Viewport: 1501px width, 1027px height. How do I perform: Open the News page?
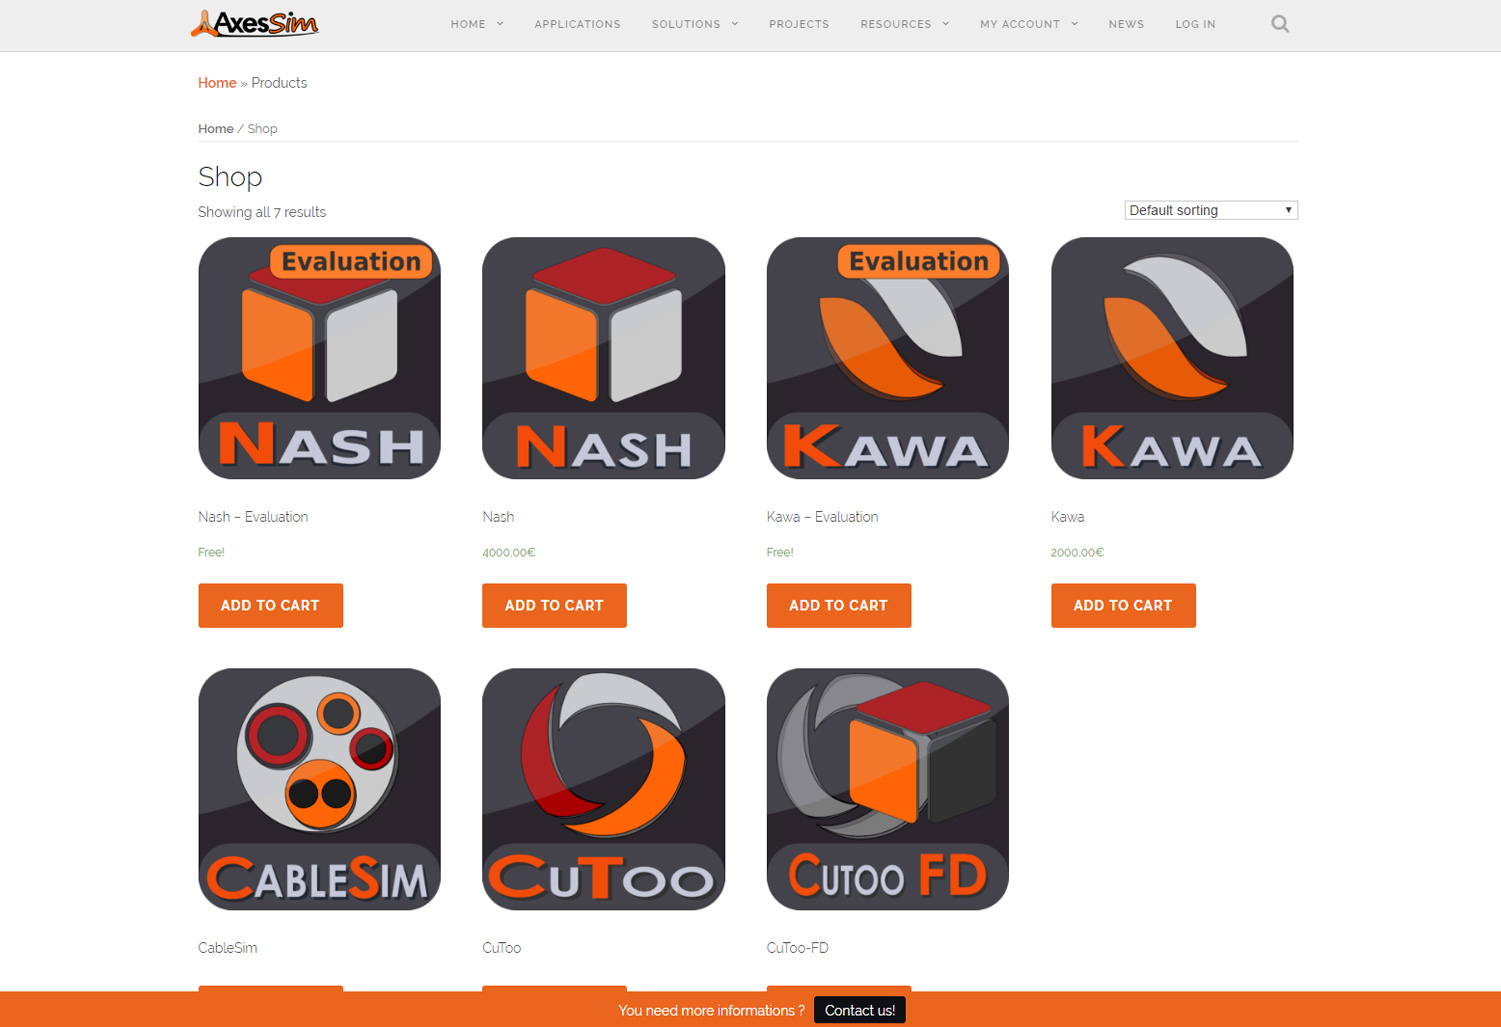tap(1126, 24)
